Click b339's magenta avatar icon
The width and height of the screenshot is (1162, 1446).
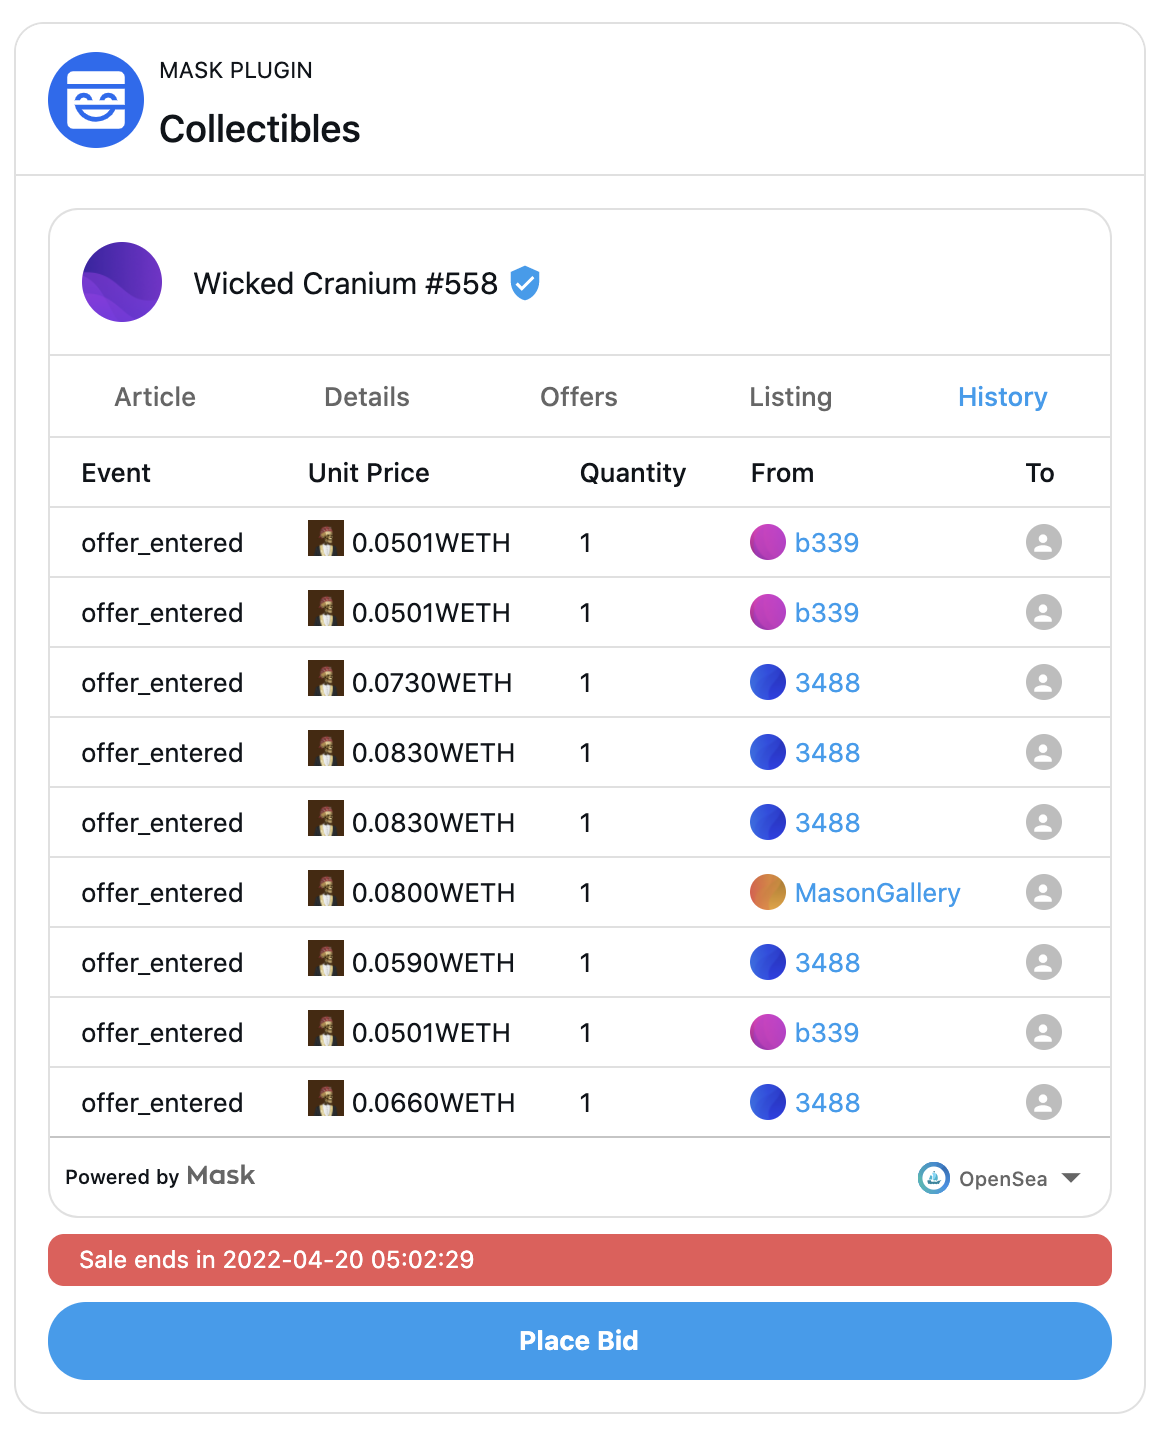(x=767, y=542)
